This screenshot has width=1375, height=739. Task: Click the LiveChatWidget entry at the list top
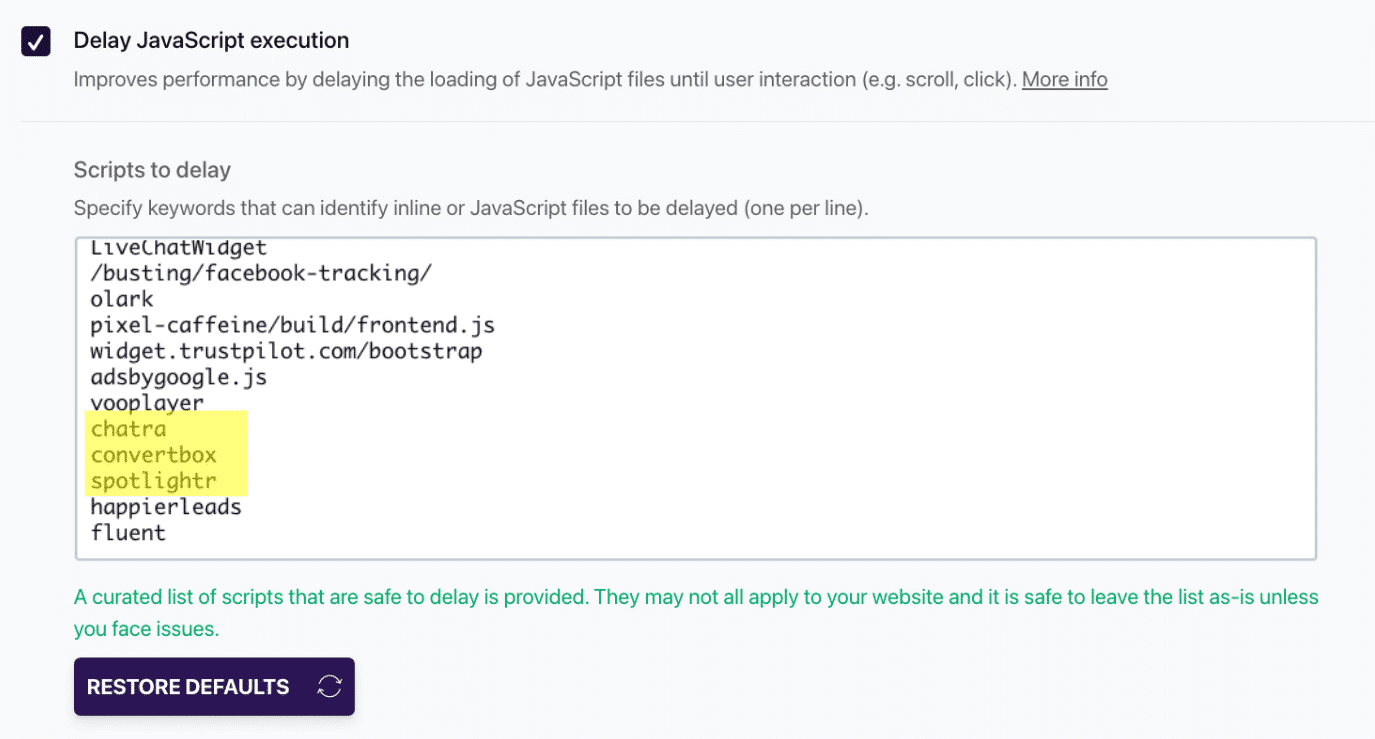(178, 246)
